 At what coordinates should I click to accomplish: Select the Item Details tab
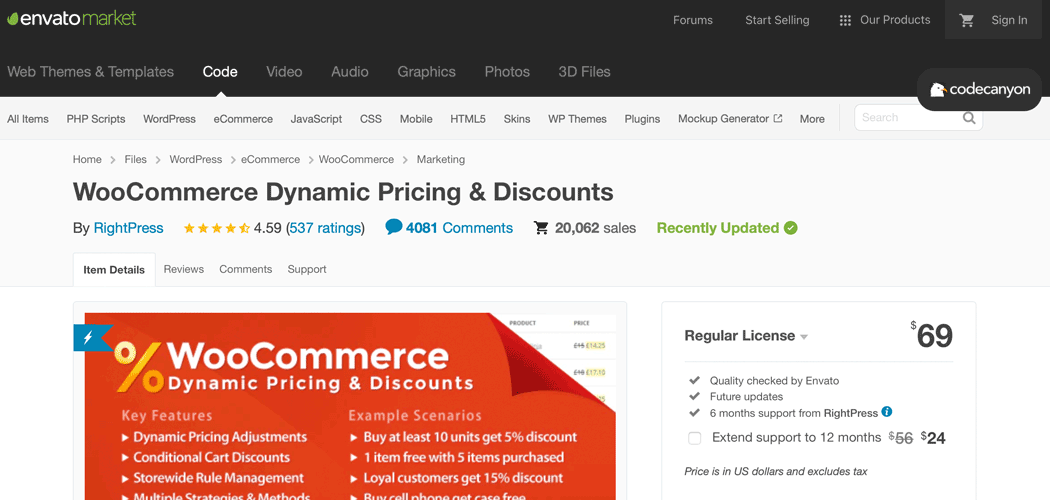click(x=114, y=270)
